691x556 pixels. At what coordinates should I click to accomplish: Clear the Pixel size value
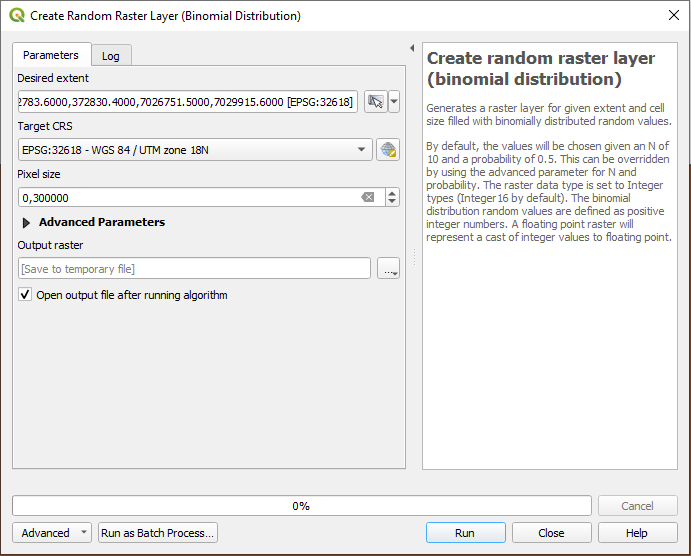pos(368,197)
